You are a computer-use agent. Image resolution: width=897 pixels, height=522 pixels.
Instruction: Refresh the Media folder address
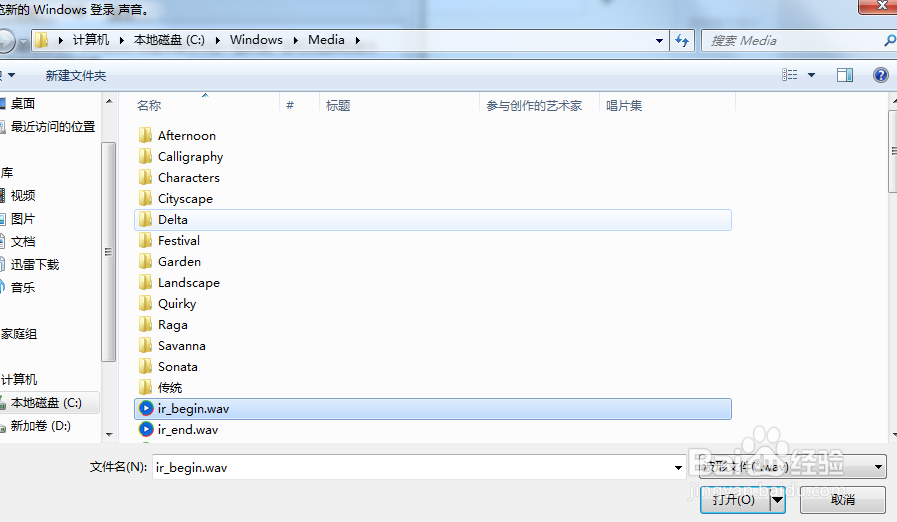[682, 41]
